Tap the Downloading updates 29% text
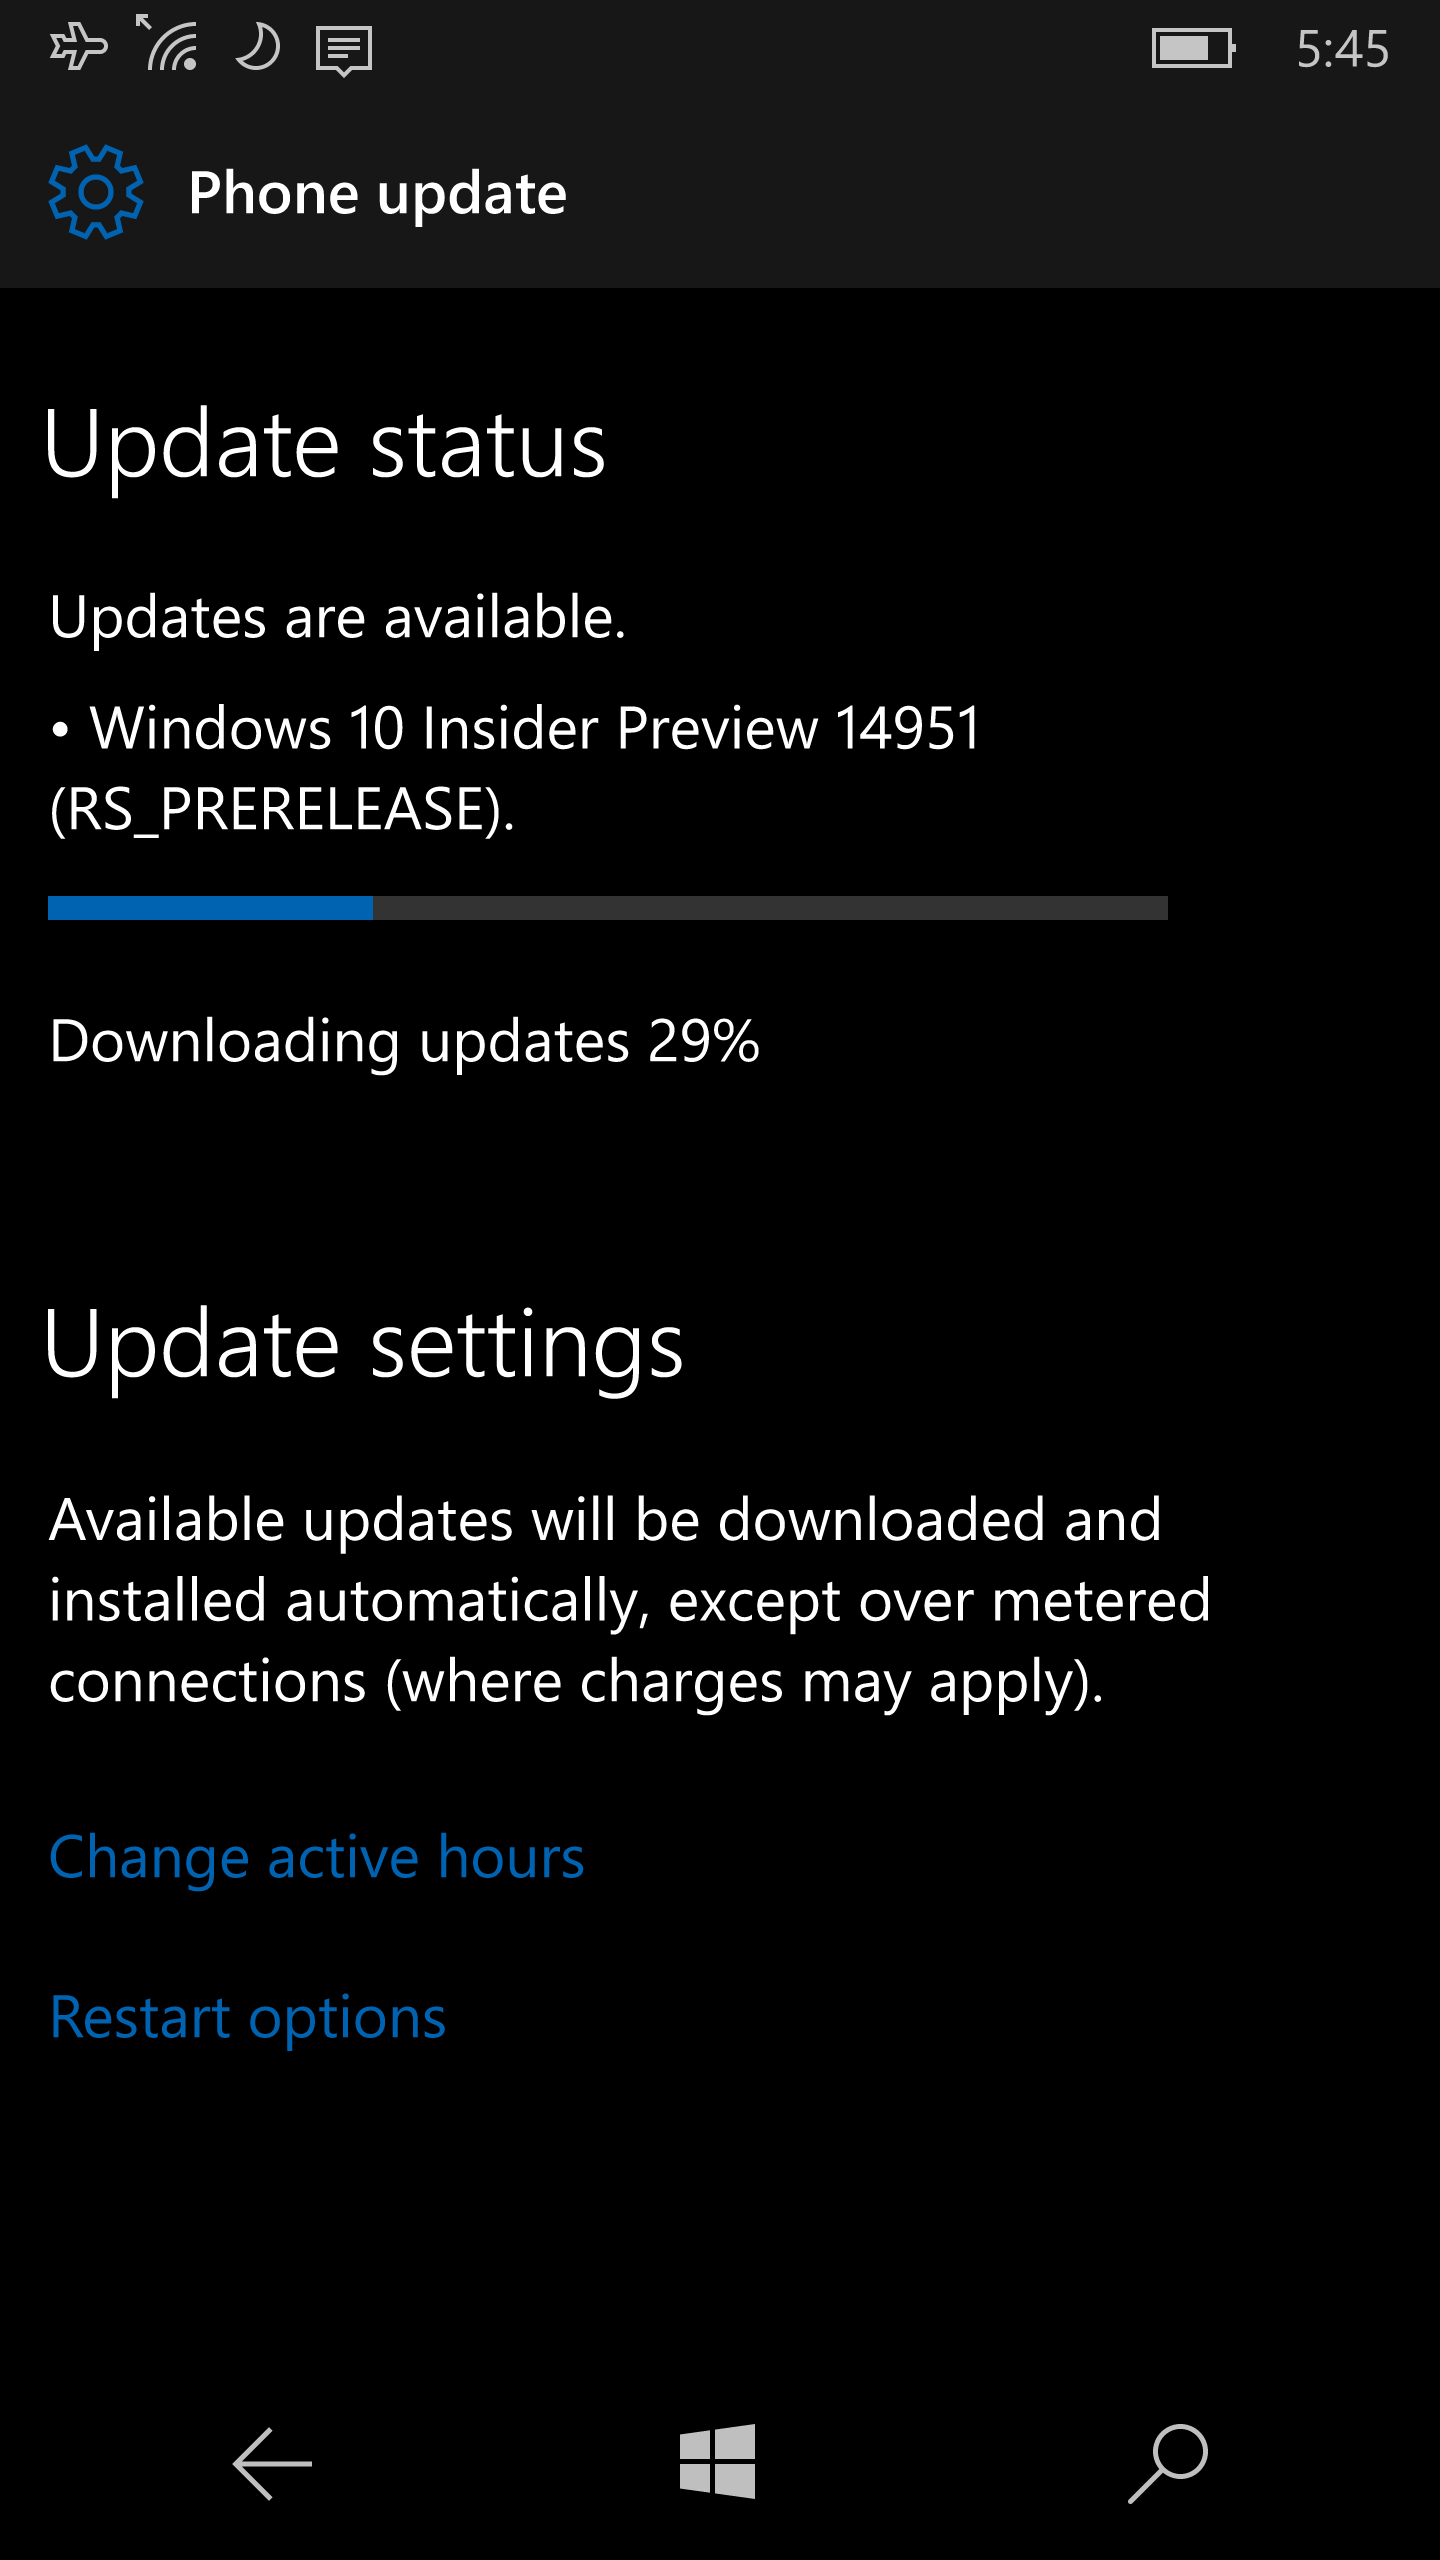 coord(405,1042)
